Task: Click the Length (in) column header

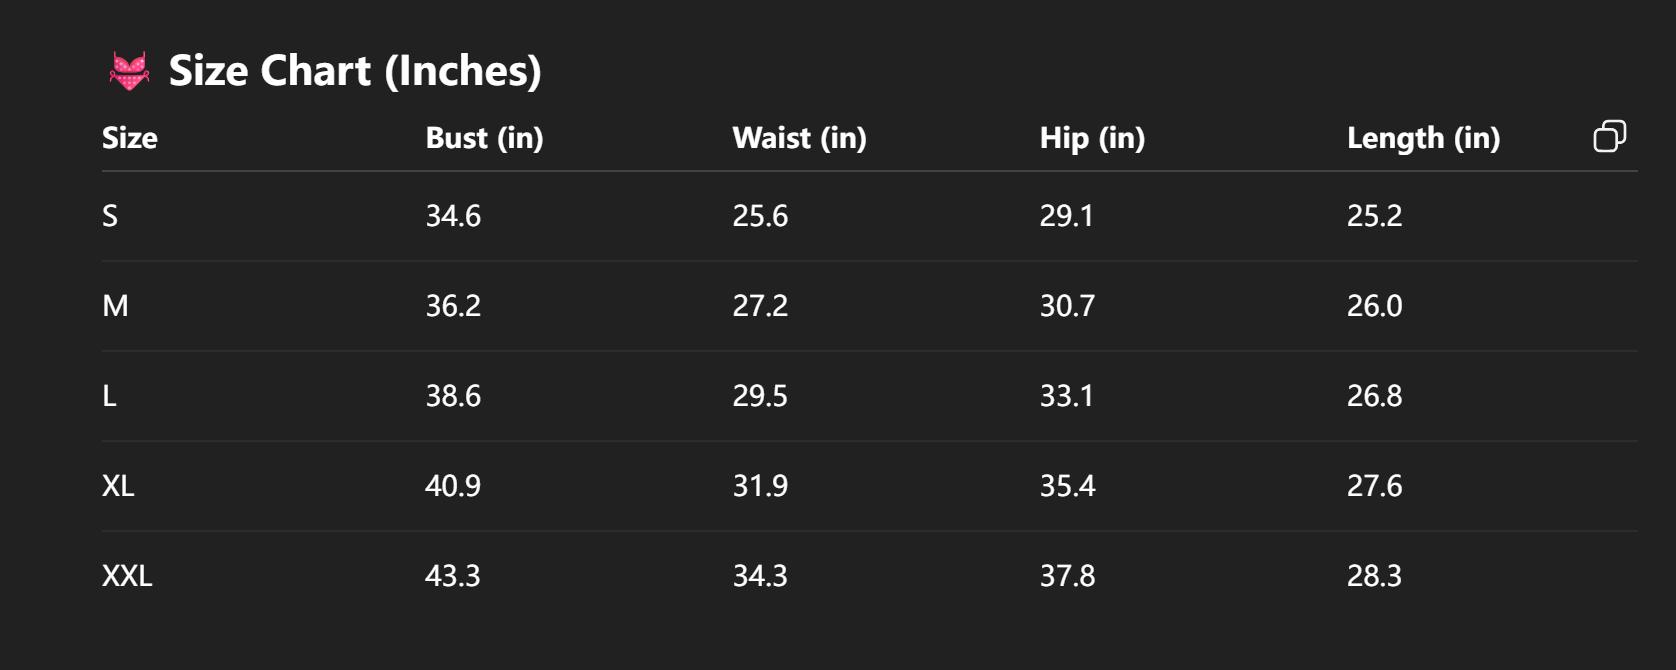Action: 1423,138
